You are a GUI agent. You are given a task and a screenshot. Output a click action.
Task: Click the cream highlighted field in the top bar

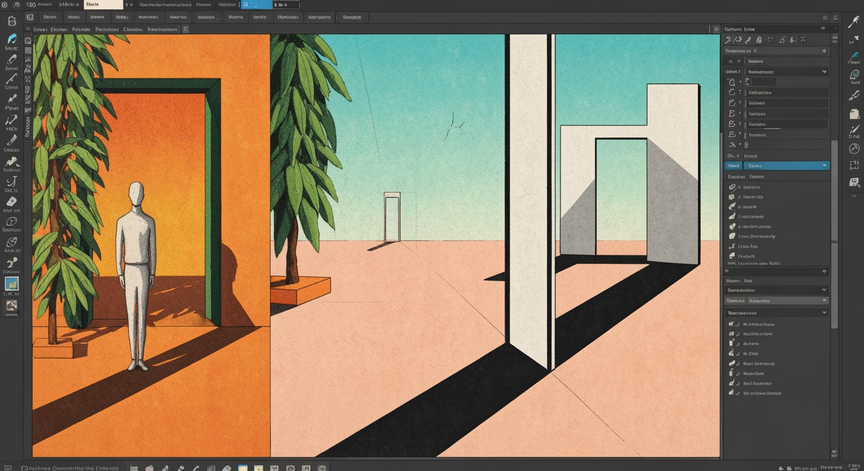(103, 4)
